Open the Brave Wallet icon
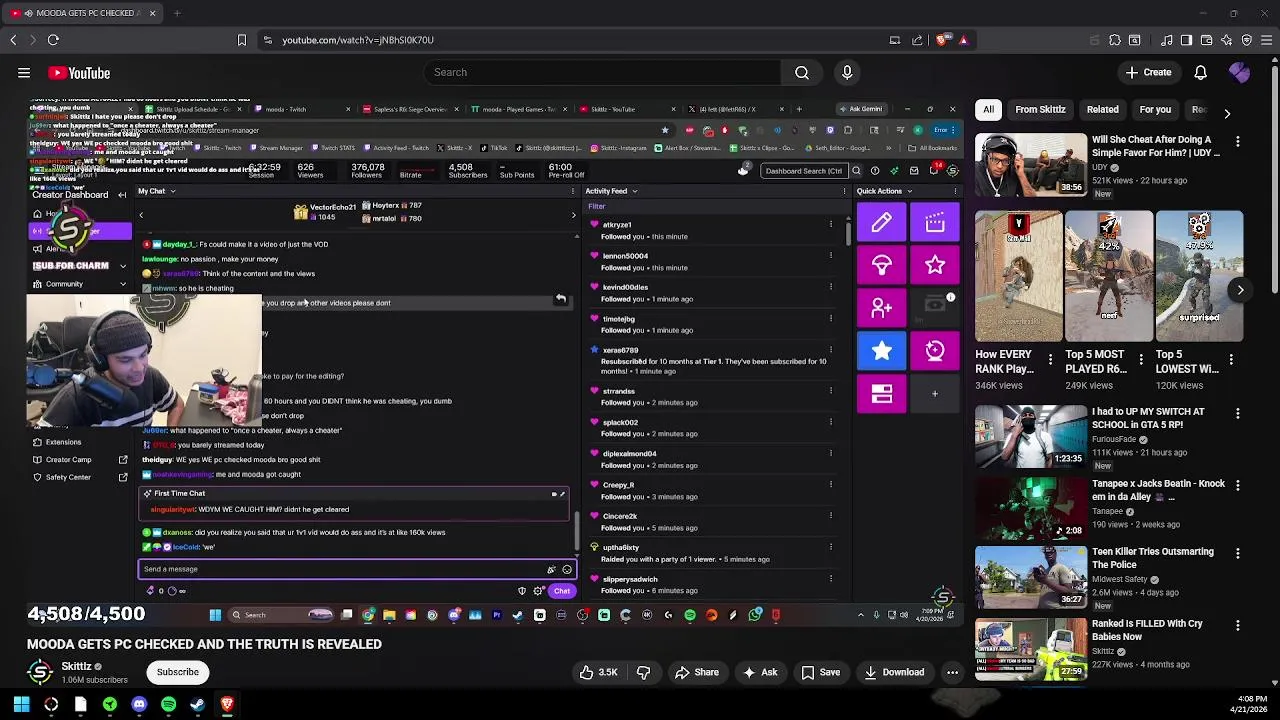The height and width of the screenshot is (720, 1280). click(x=1206, y=40)
